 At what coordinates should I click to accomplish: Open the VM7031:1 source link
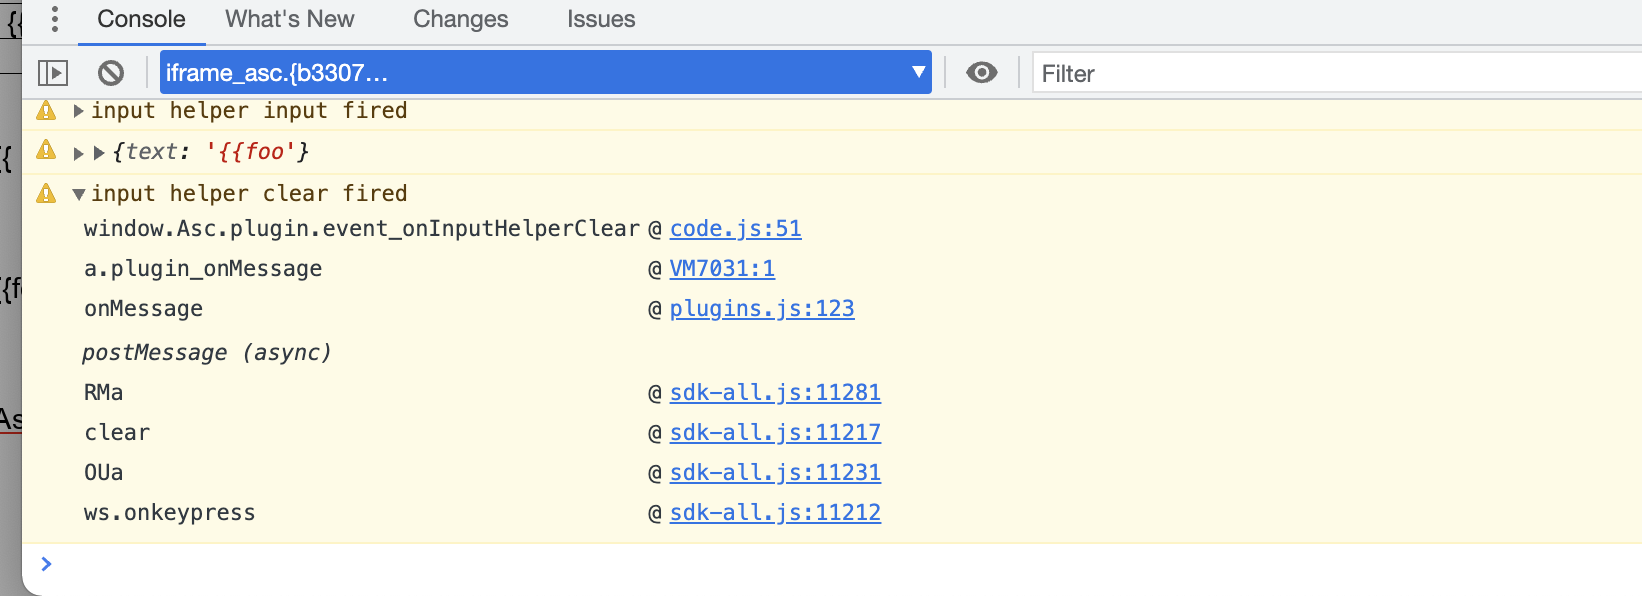click(722, 269)
